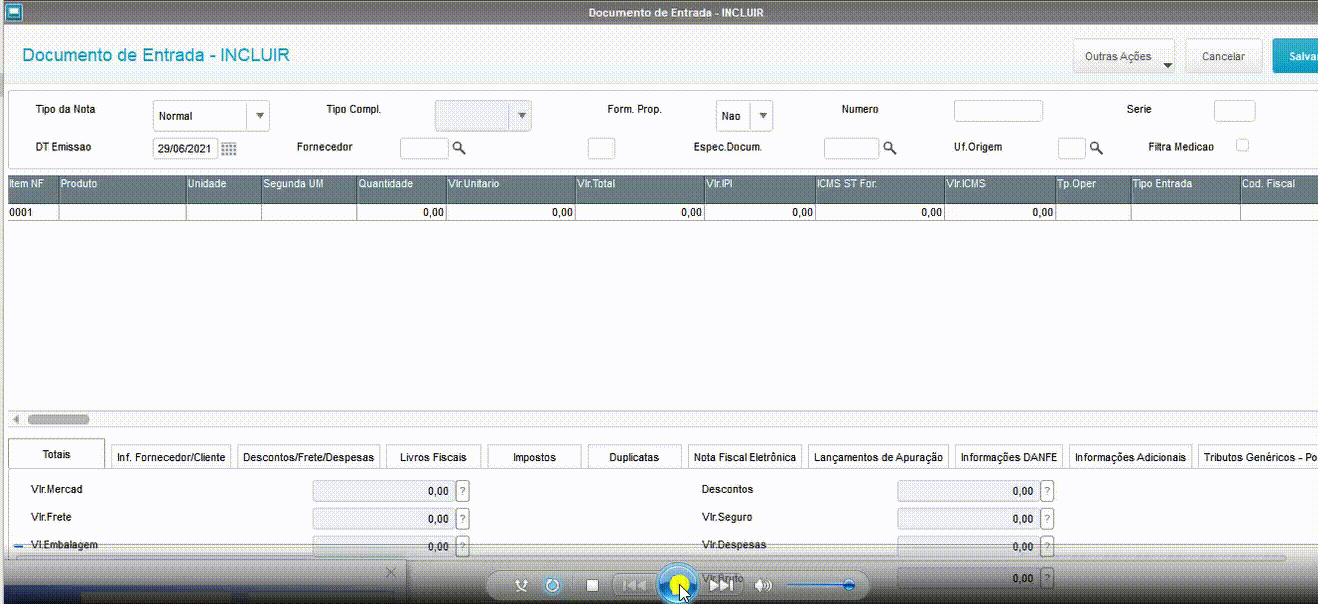The height and width of the screenshot is (604, 1318).
Task: Switch to Duplicatas tab
Action: (x=634, y=457)
